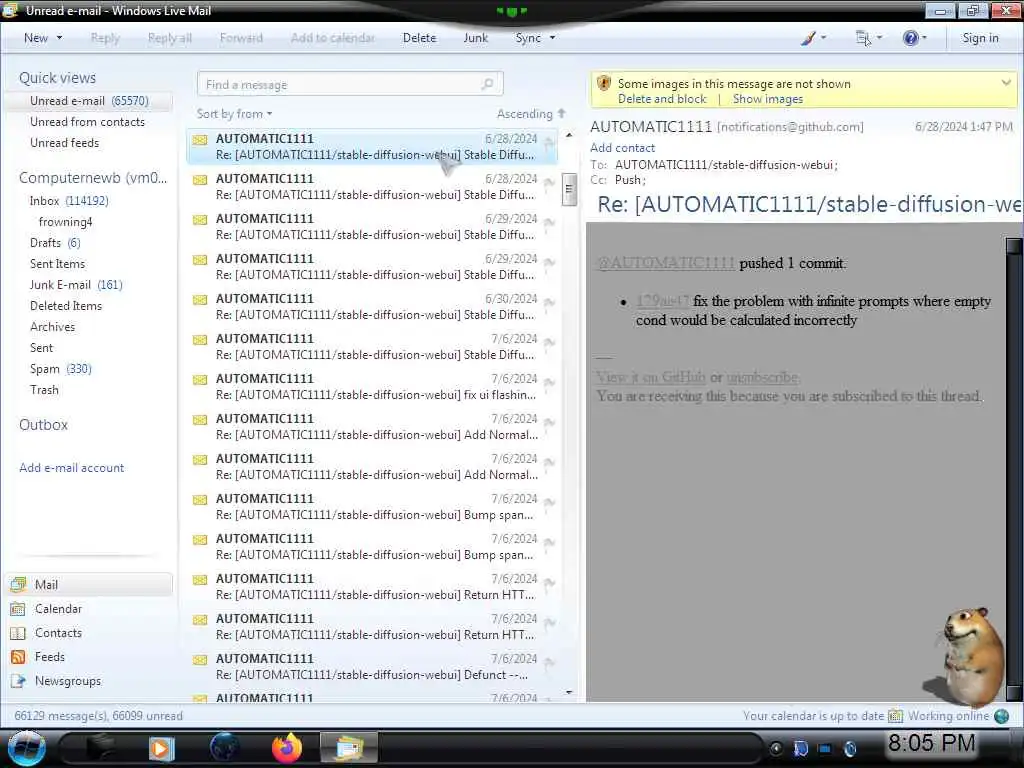The image size is (1024, 768).
Task: Click the Newsgroups icon
Action: coord(18,681)
